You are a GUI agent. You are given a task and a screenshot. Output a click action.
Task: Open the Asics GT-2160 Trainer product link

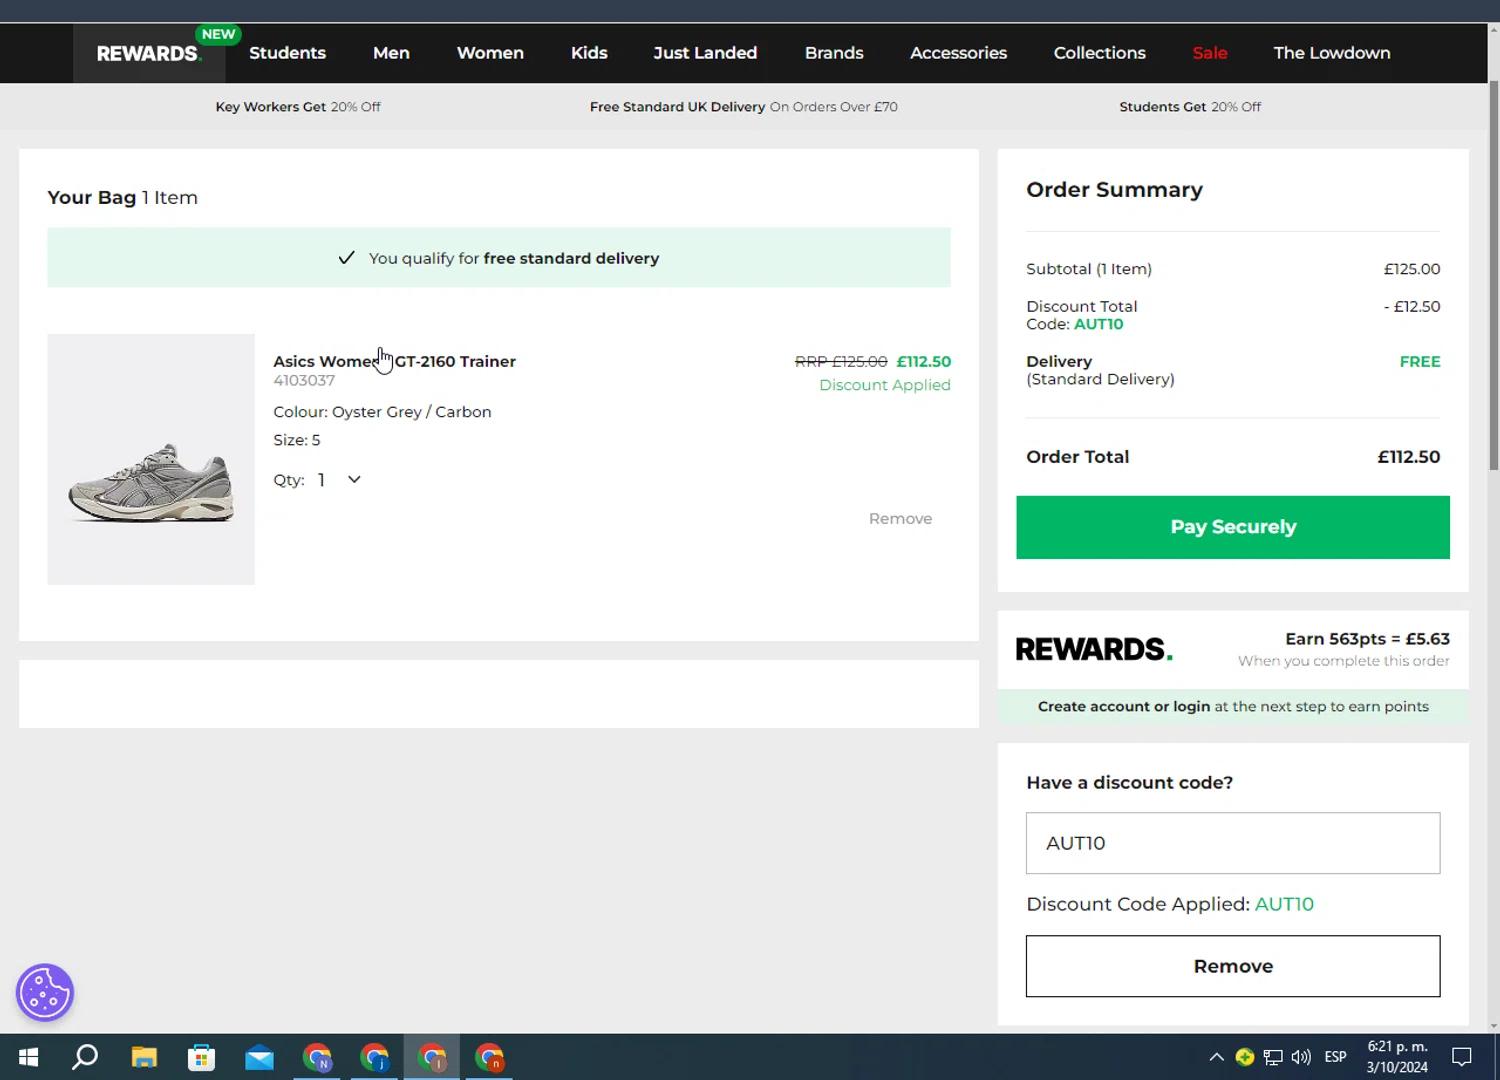point(394,361)
